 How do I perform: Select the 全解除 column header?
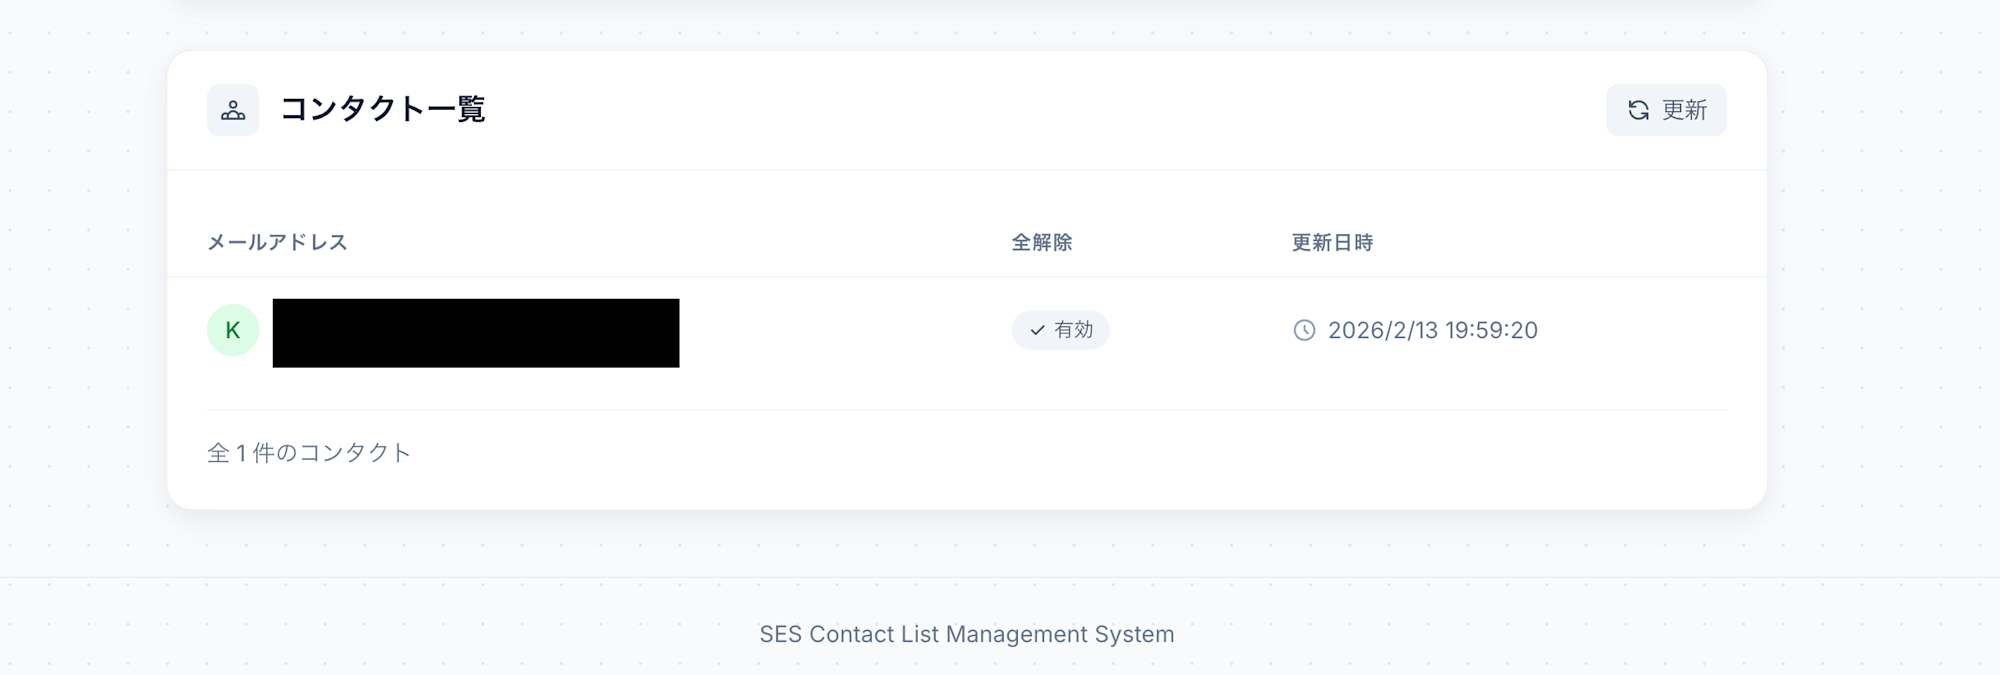(x=1041, y=242)
